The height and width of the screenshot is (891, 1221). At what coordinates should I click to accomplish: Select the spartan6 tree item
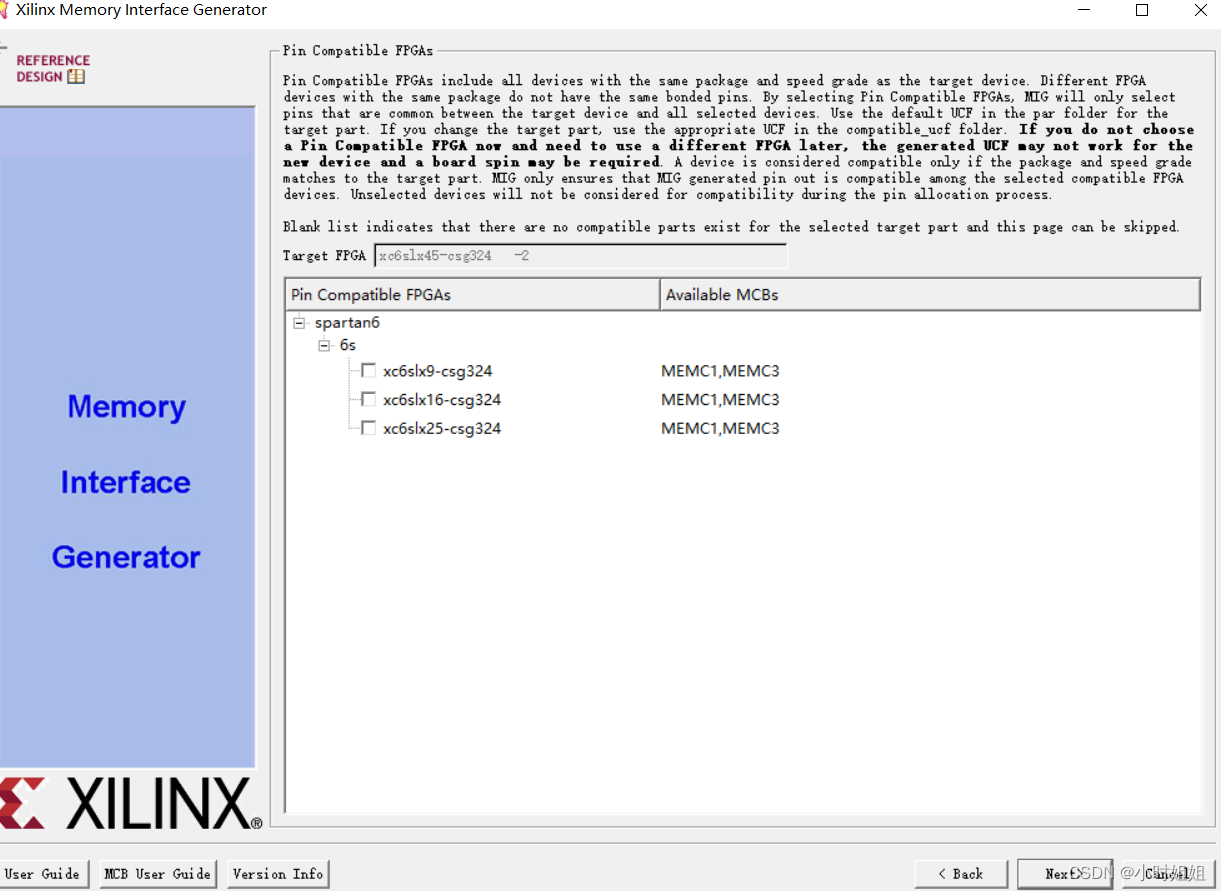click(x=347, y=322)
